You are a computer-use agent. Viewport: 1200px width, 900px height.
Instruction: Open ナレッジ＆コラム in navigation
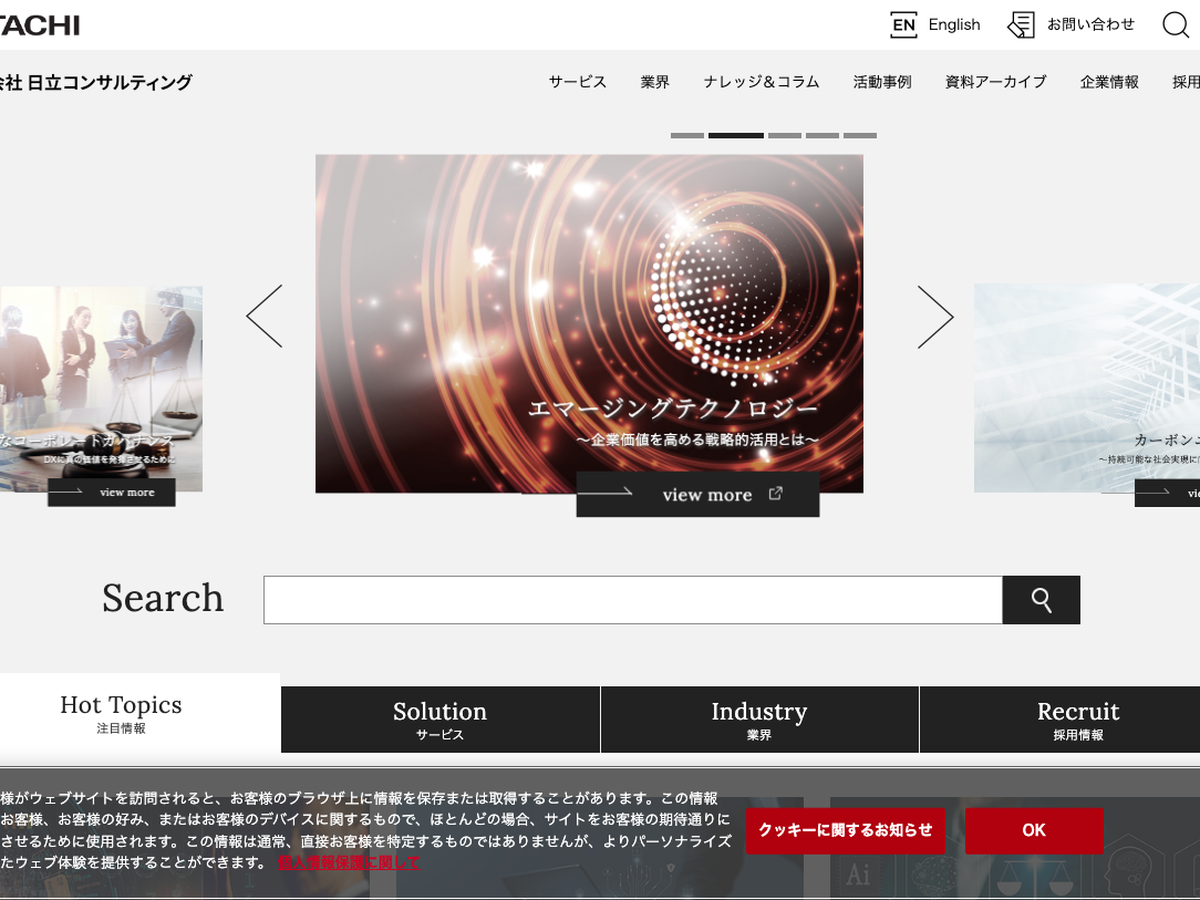tap(761, 82)
